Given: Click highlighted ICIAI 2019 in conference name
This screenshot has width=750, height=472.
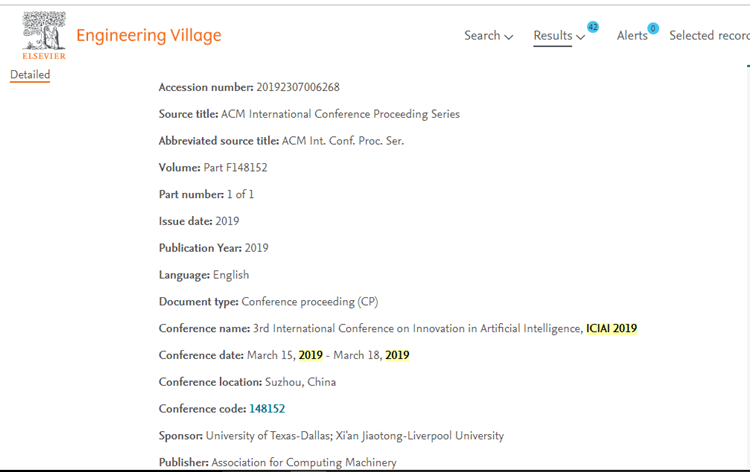Looking at the screenshot, I should coord(611,329).
